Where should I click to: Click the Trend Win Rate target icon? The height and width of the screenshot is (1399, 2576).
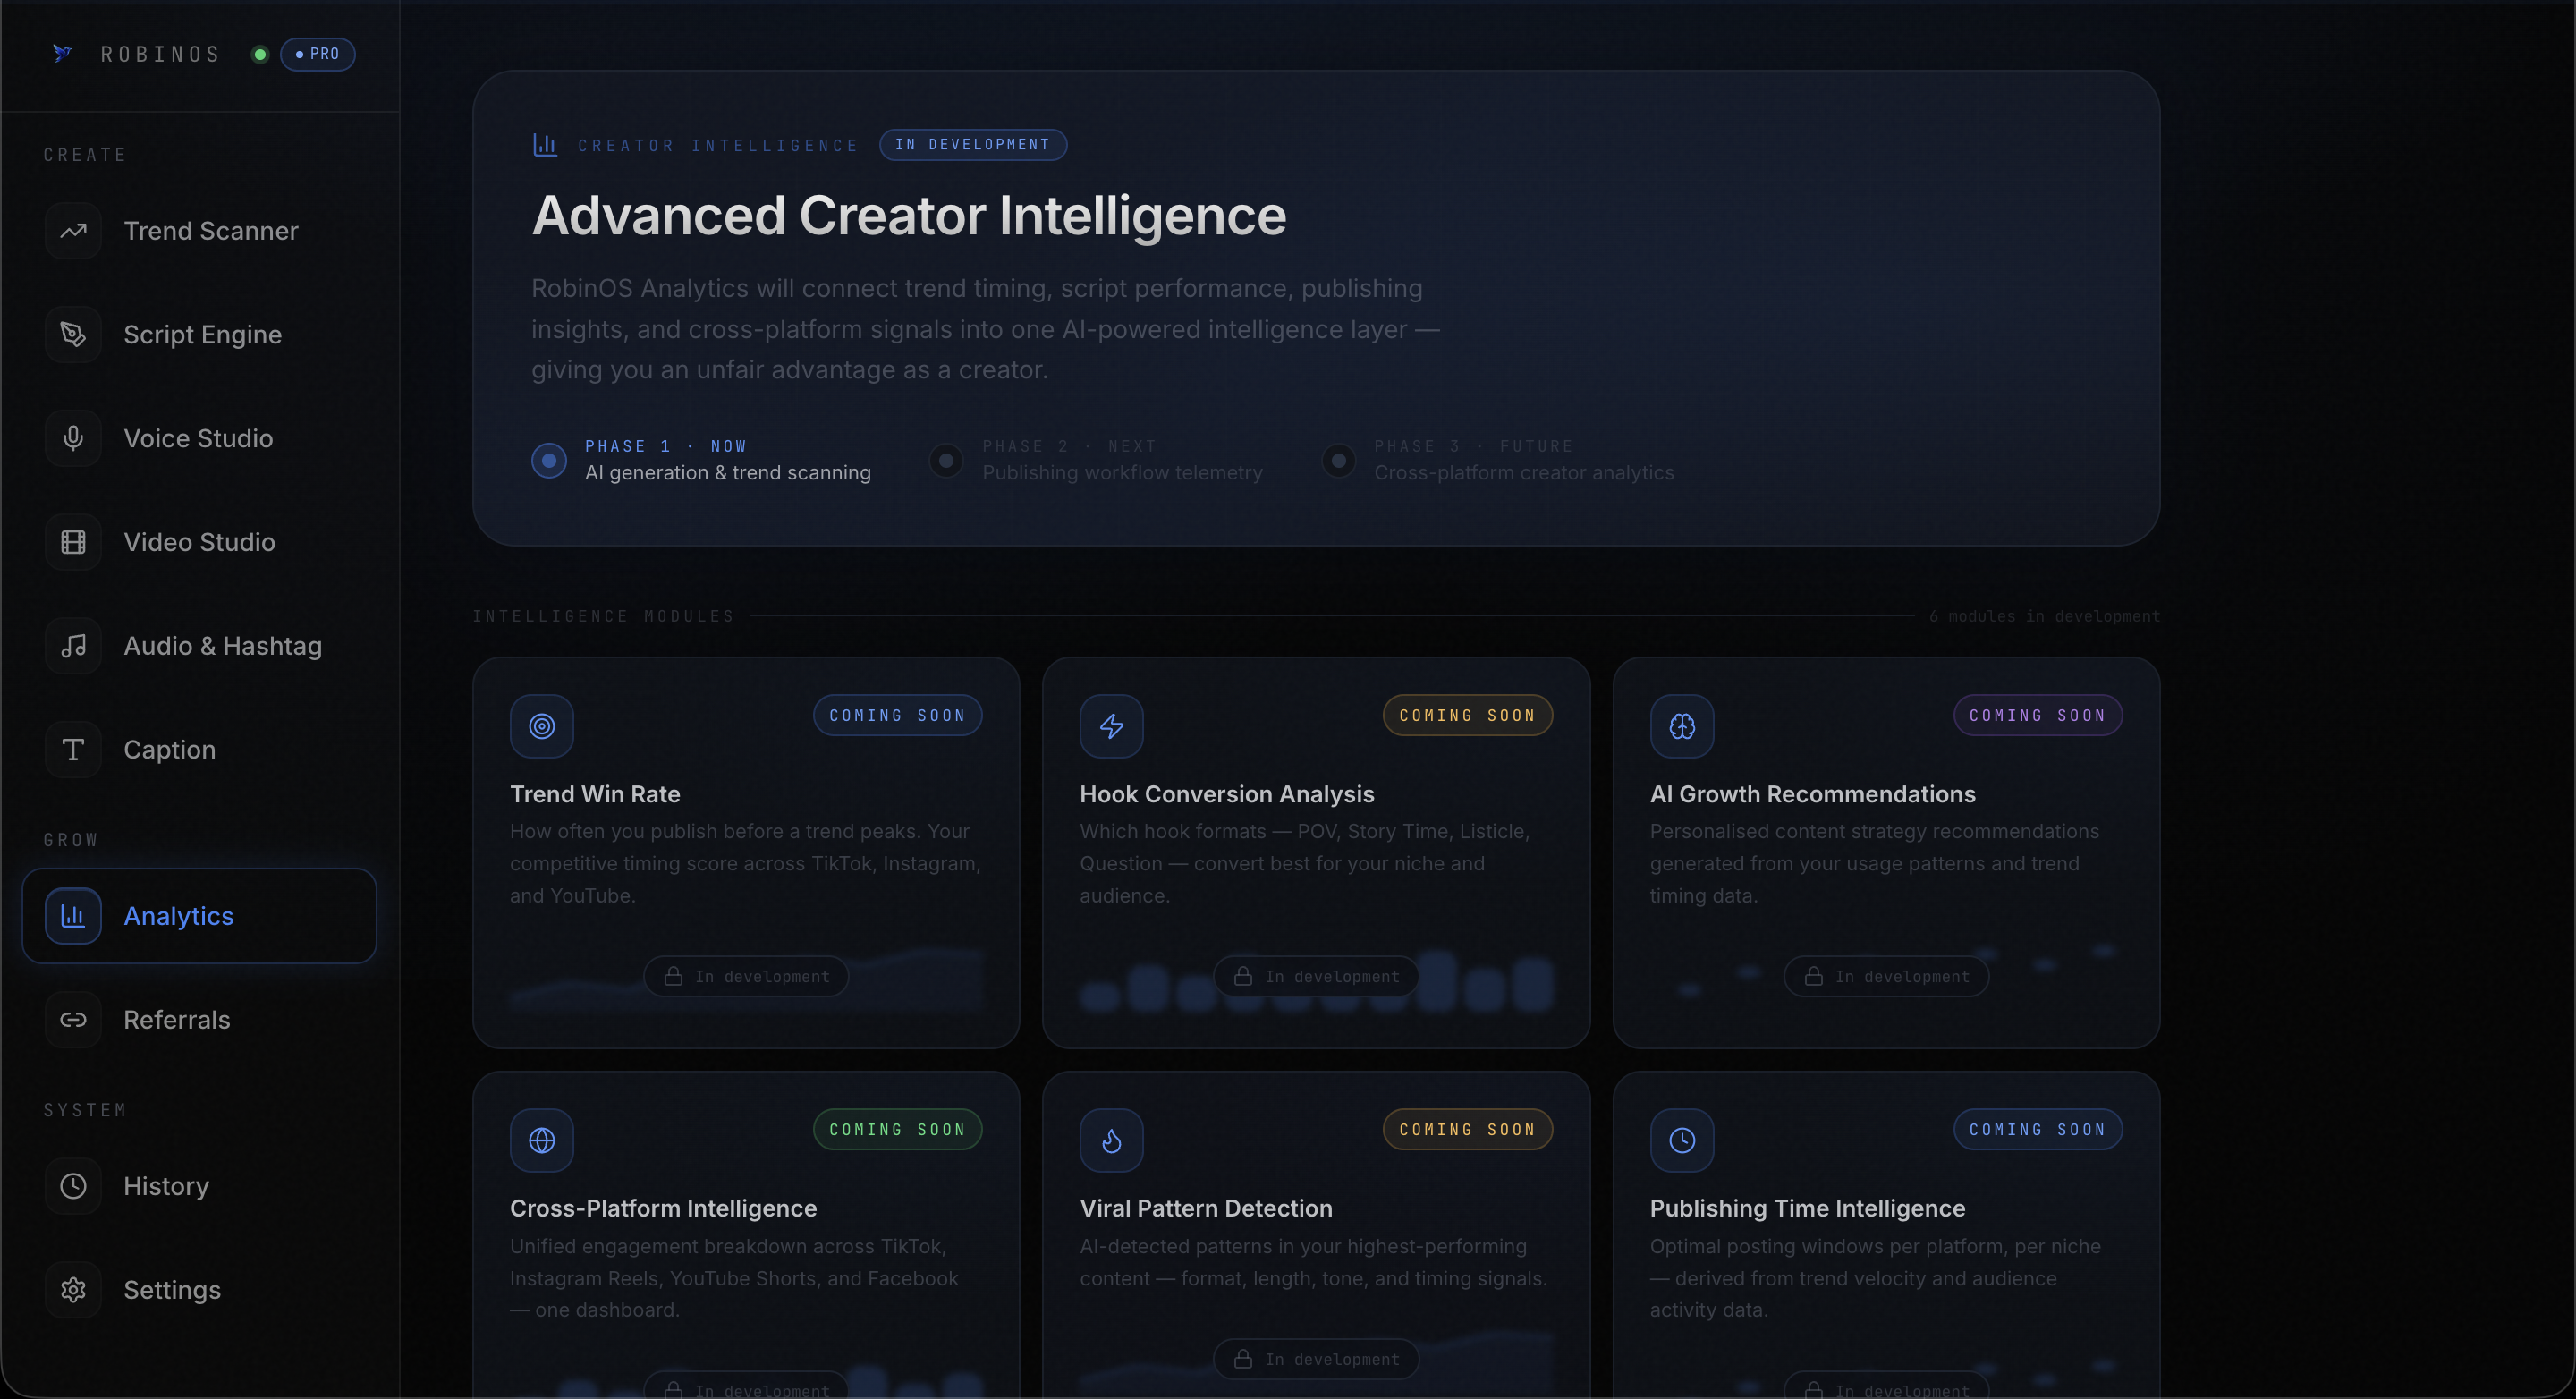[542, 726]
